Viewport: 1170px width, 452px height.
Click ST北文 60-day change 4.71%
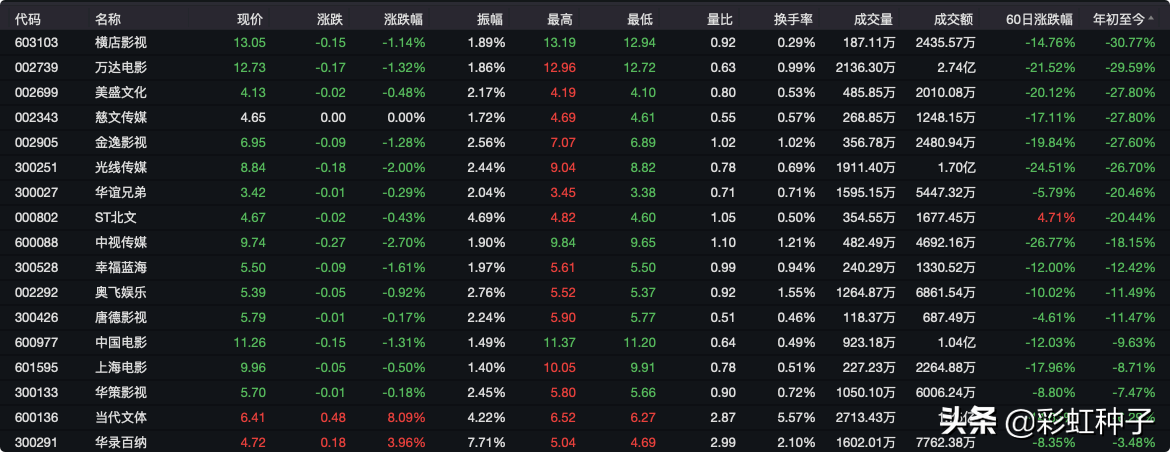click(x=1055, y=217)
